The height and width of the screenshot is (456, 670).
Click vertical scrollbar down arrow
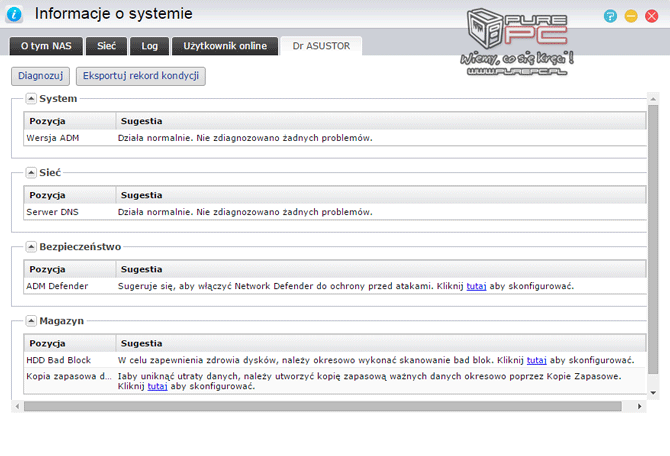(653, 393)
